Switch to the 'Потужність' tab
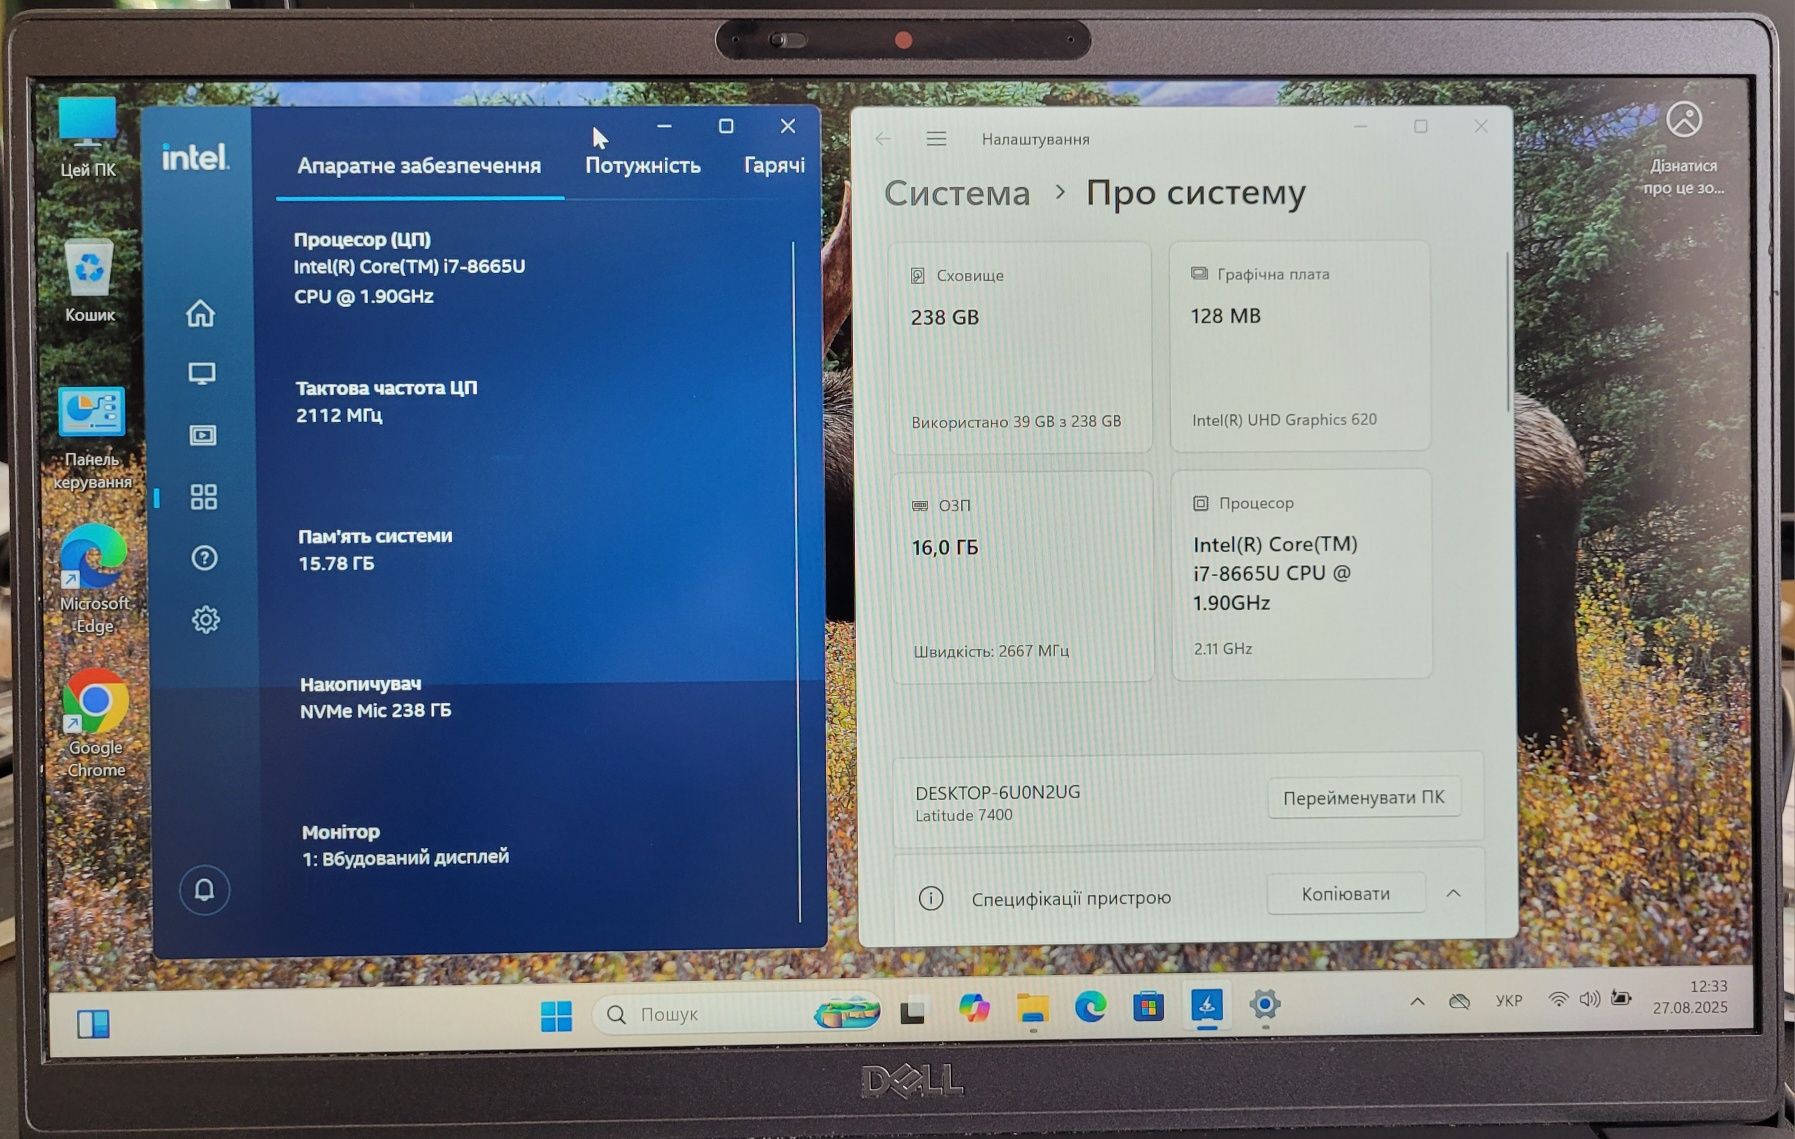The height and width of the screenshot is (1139, 1795). [x=642, y=166]
